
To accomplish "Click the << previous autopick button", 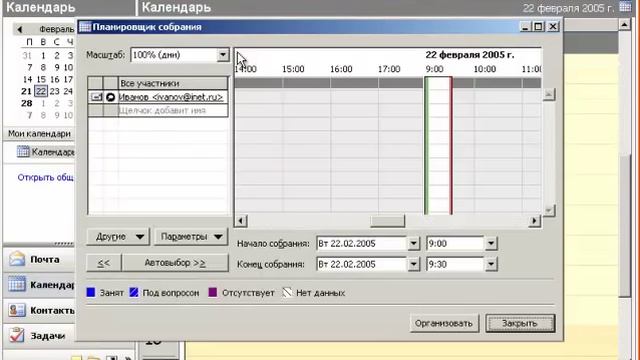I will pos(104,263).
